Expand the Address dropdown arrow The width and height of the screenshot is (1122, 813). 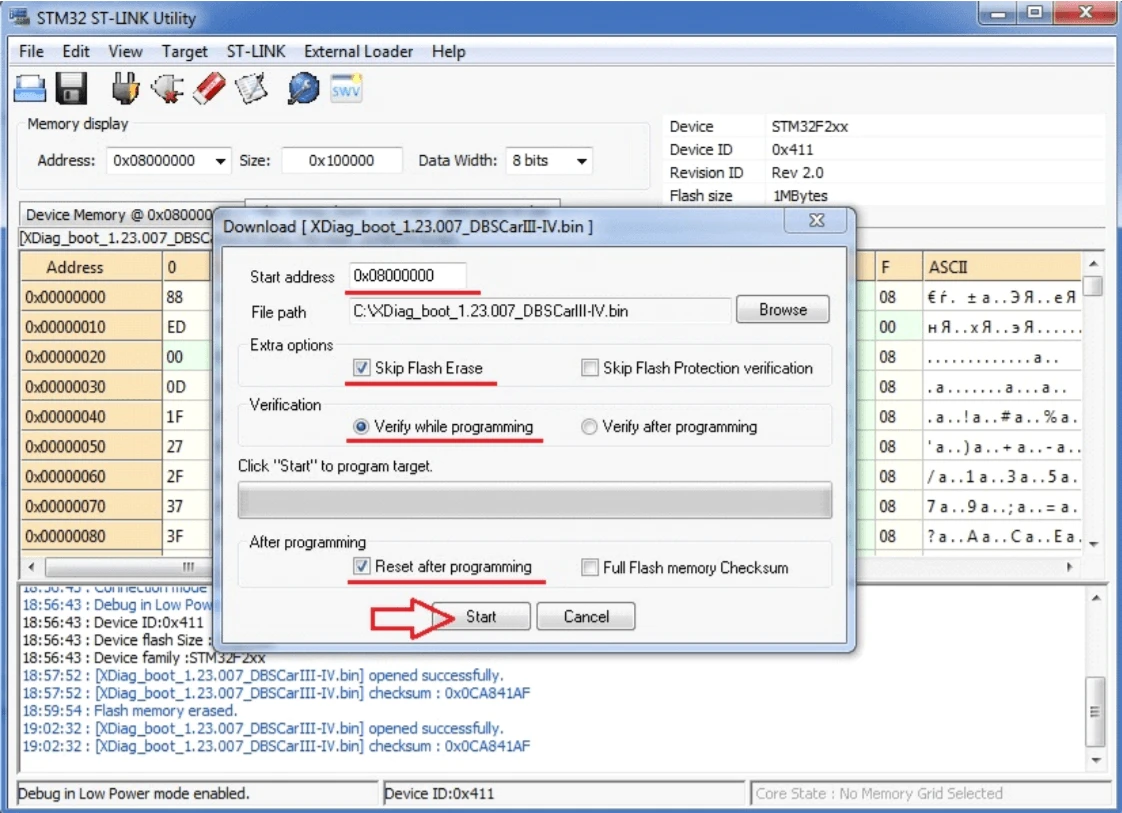220,161
